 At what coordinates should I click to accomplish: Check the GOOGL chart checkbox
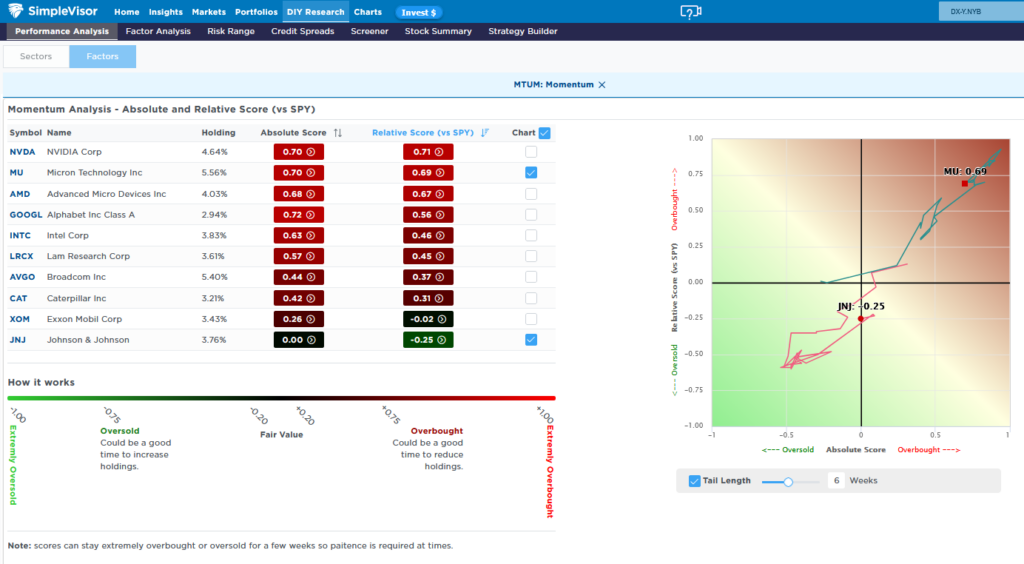coord(531,215)
